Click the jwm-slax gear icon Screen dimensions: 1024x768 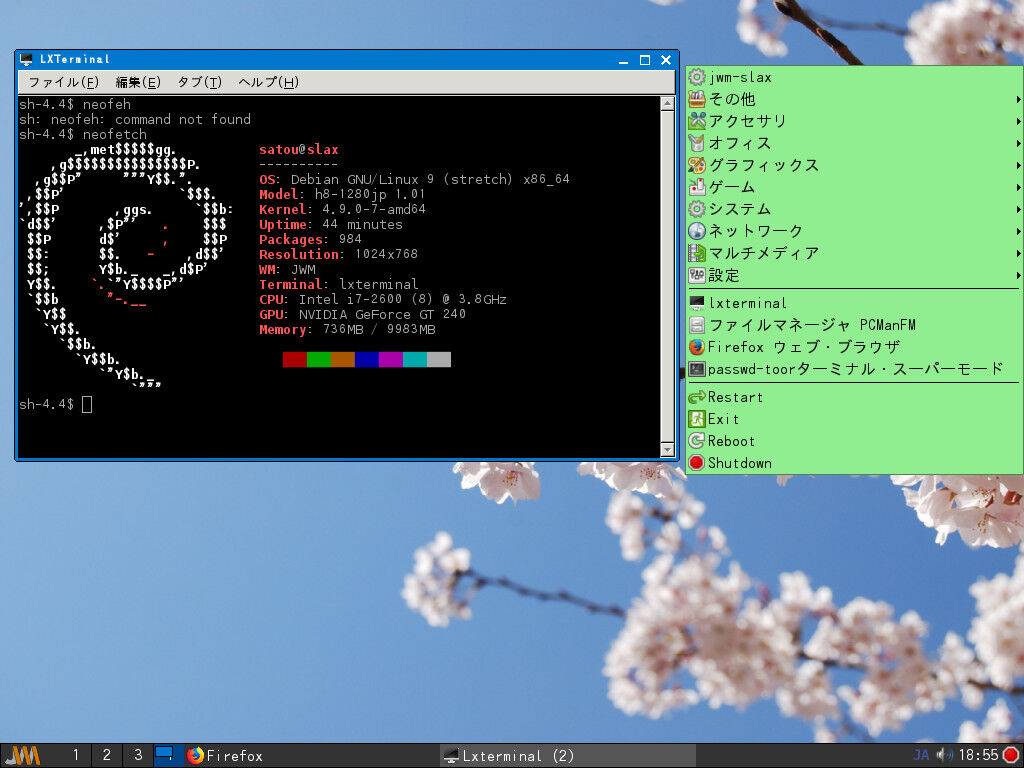click(697, 77)
